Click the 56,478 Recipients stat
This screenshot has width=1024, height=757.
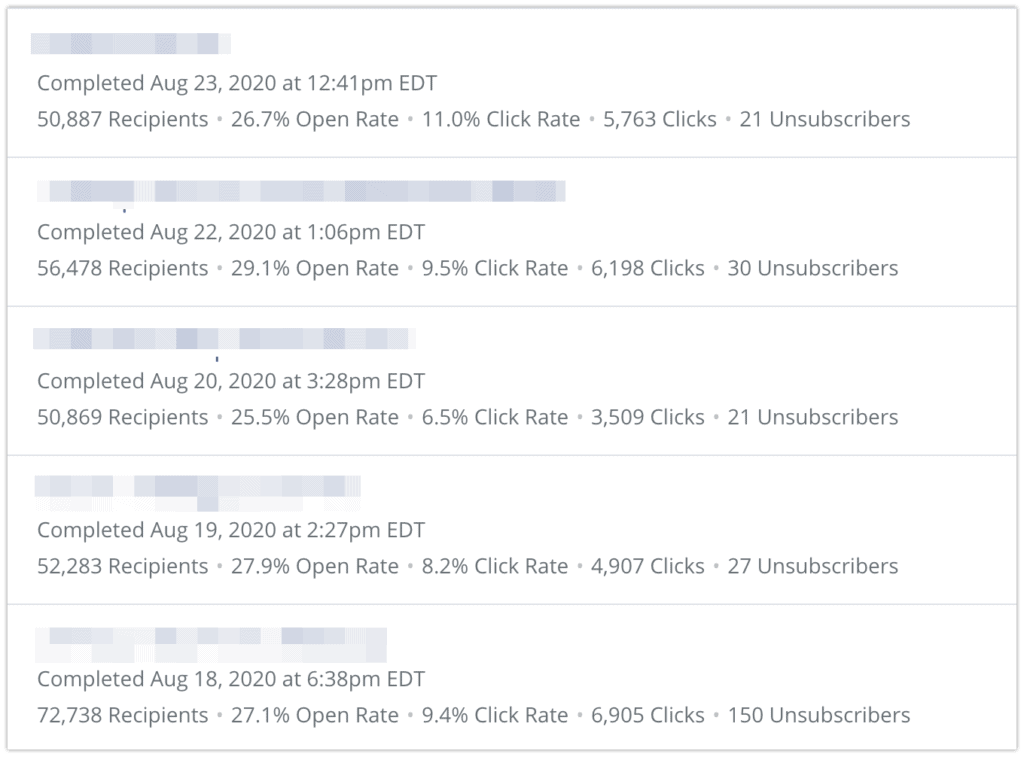click(x=122, y=268)
